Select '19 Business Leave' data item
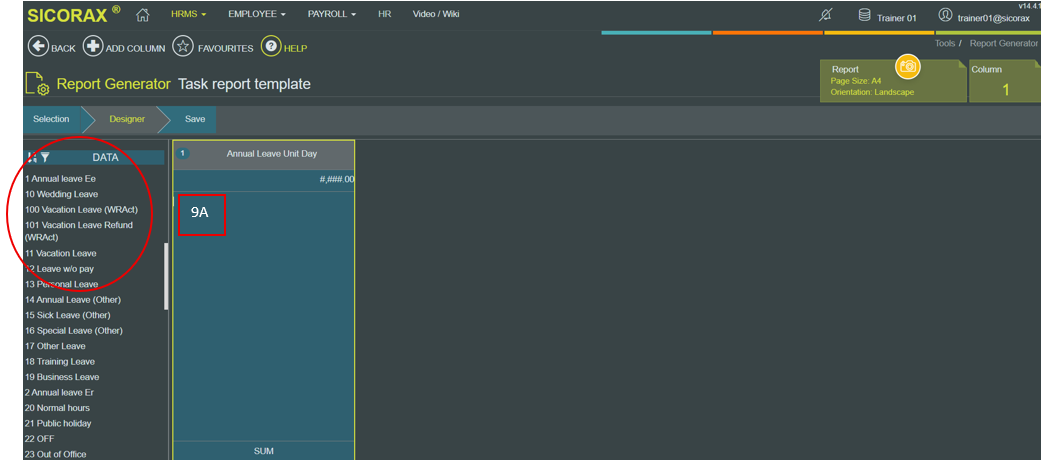Viewport: 1042px width, 460px height. 60,377
